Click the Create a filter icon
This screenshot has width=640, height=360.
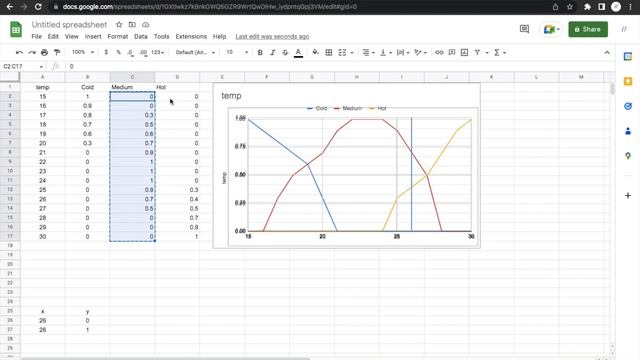pos(477,52)
